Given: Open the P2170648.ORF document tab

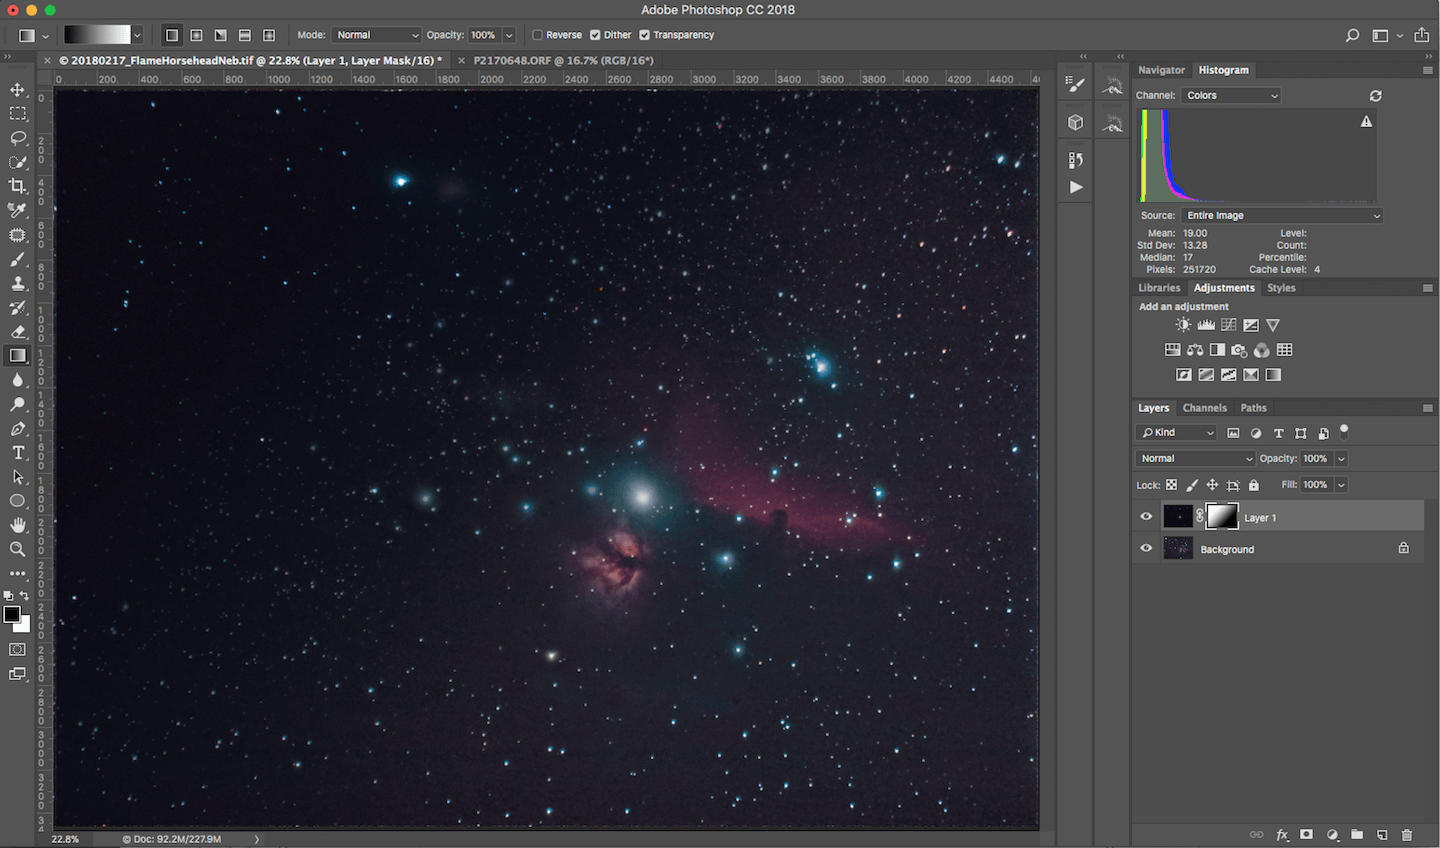Looking at the screenshot, I should pos(563,60).
